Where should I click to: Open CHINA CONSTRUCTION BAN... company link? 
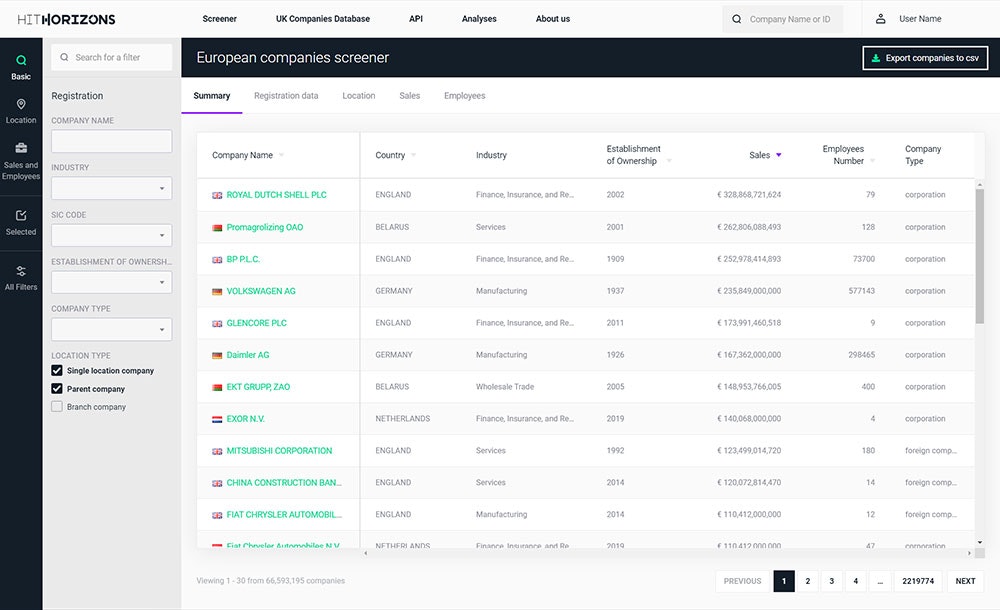point(284,483)
